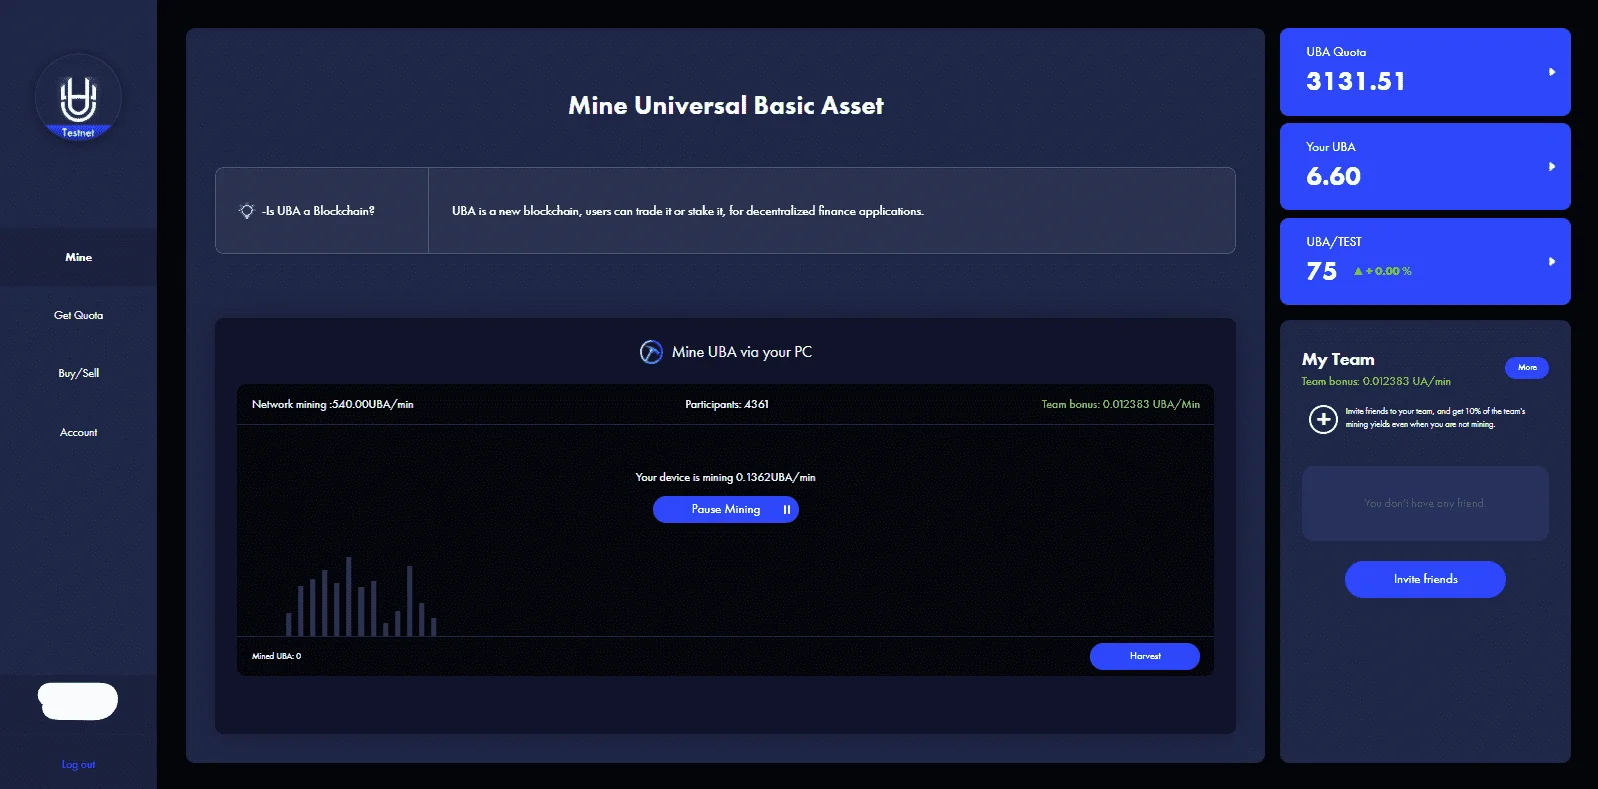Click the pickaxe mining icon
1598x789 pixels.
pos(651,352)
